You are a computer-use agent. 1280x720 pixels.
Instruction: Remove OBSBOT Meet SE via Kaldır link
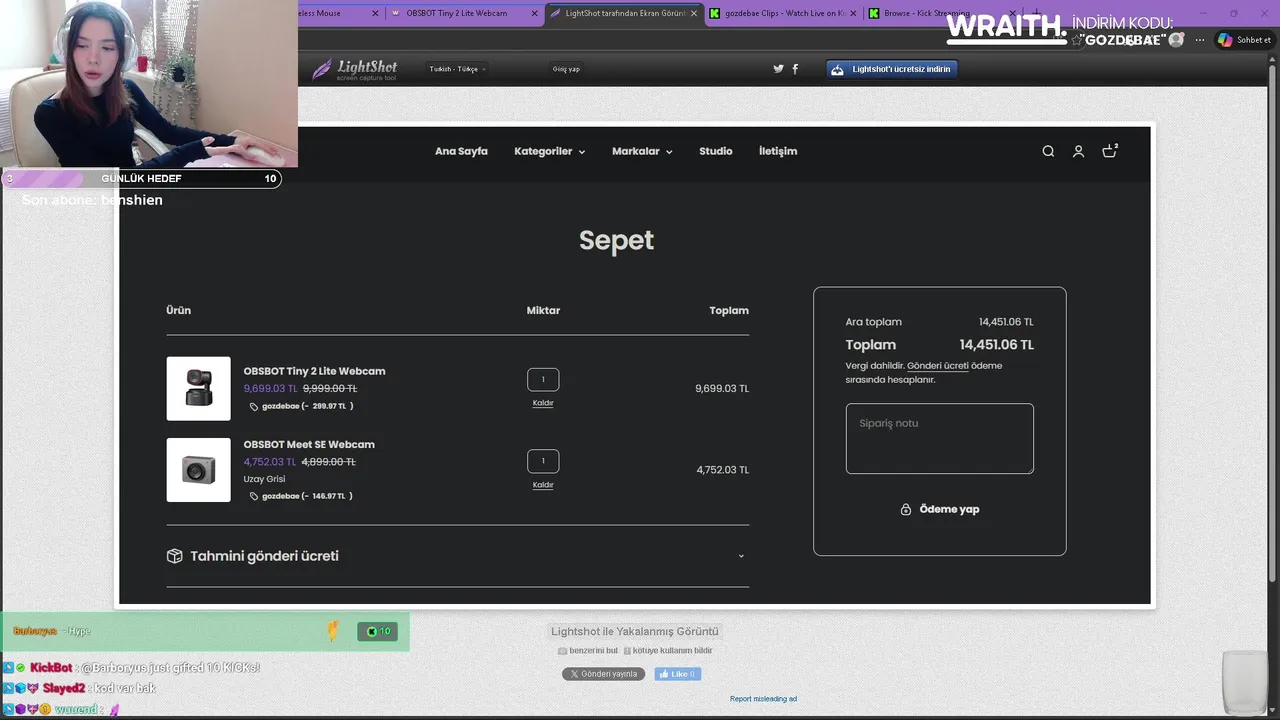click(543, 485)
